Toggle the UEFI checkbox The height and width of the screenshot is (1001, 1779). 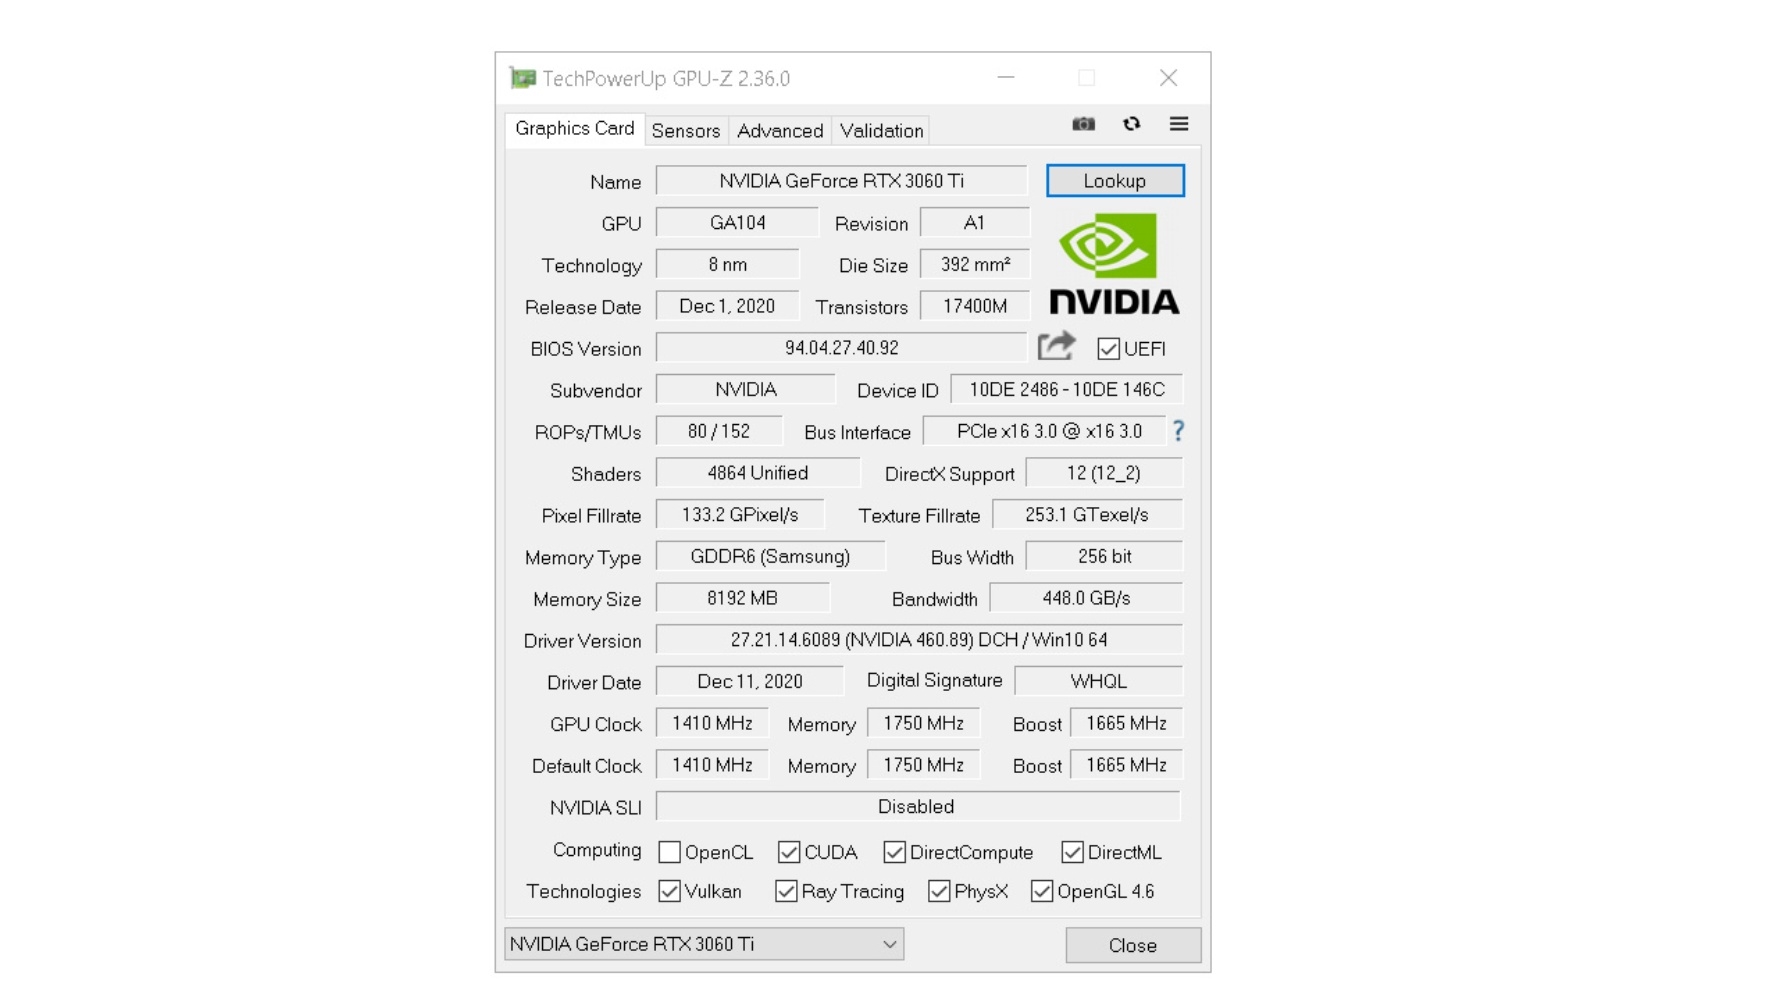(1108, 349)
